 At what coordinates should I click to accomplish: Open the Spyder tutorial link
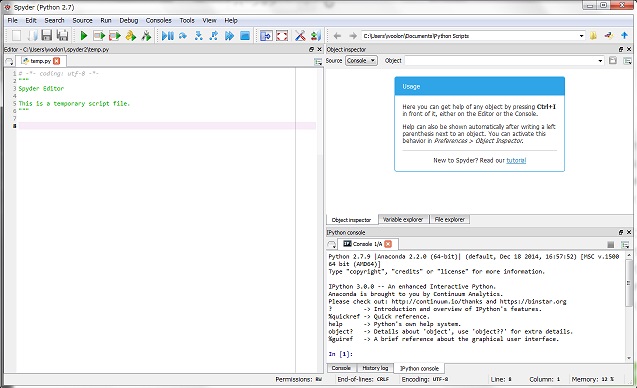click(x=516, y=160)
